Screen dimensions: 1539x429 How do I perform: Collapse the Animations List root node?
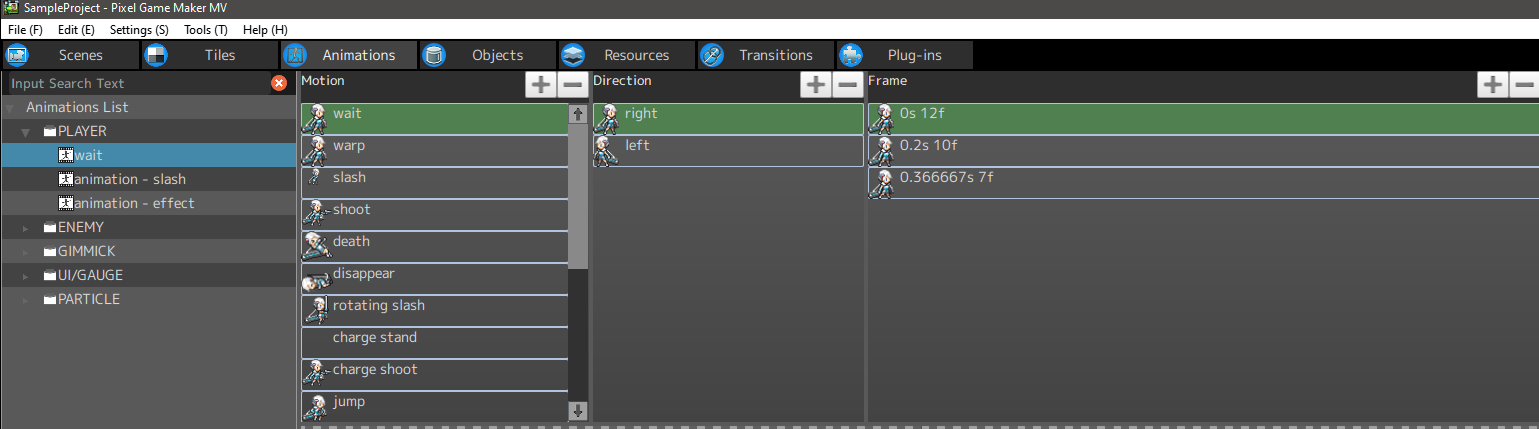point(10,108)
